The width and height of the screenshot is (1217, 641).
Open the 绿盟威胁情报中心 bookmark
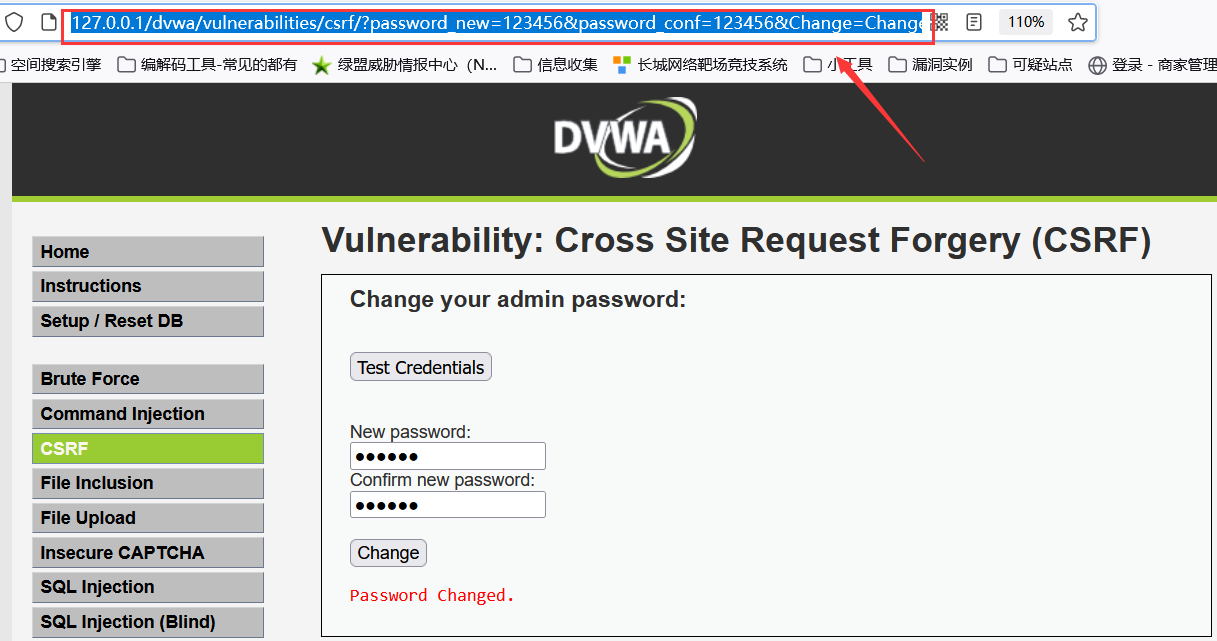click(x=405, y=65)
